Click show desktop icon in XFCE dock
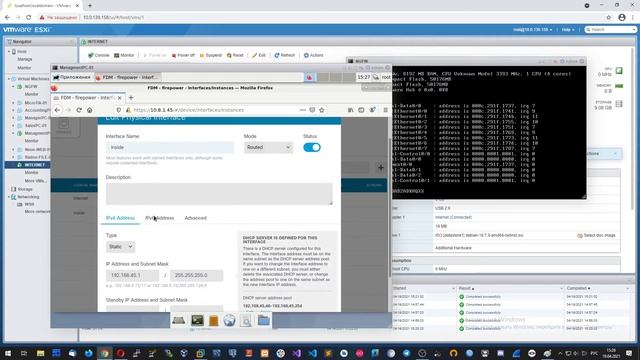The width and height of the screenshot is (640, 360). 178,320
